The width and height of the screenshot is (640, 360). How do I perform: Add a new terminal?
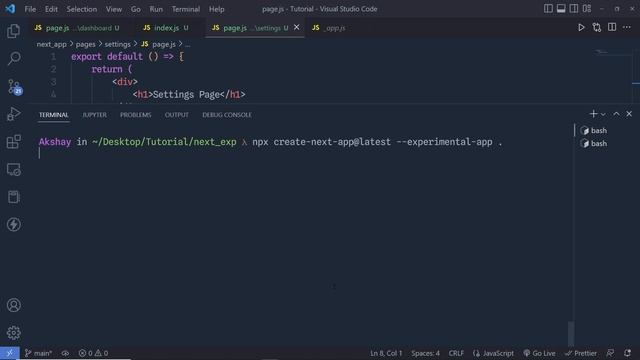coord(593,114)
